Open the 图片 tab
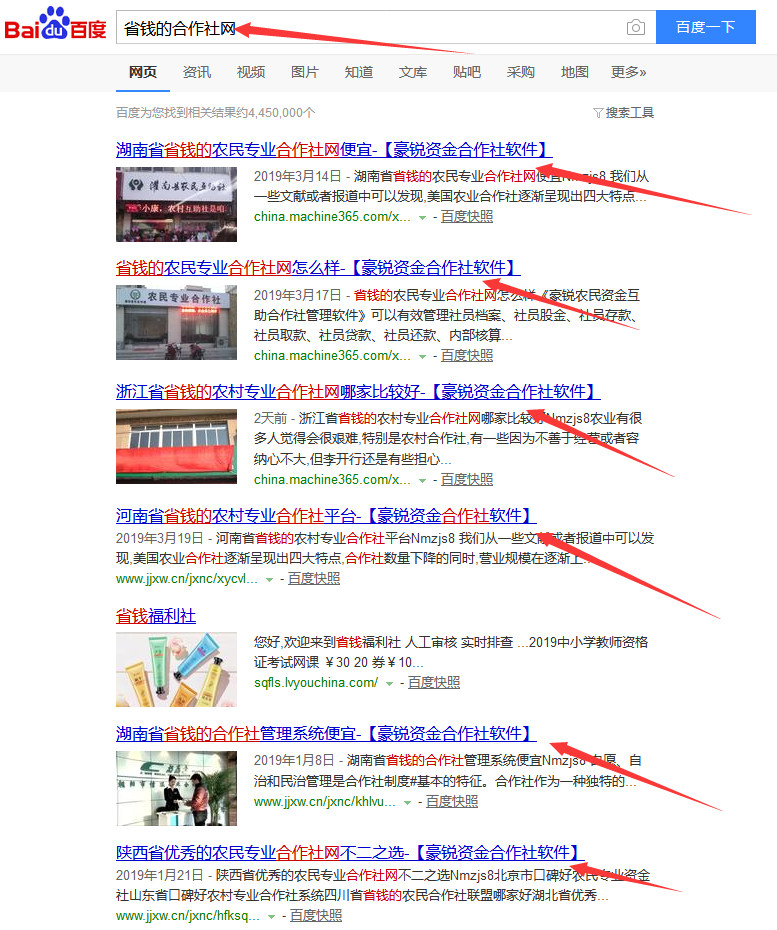 (305, 72)
